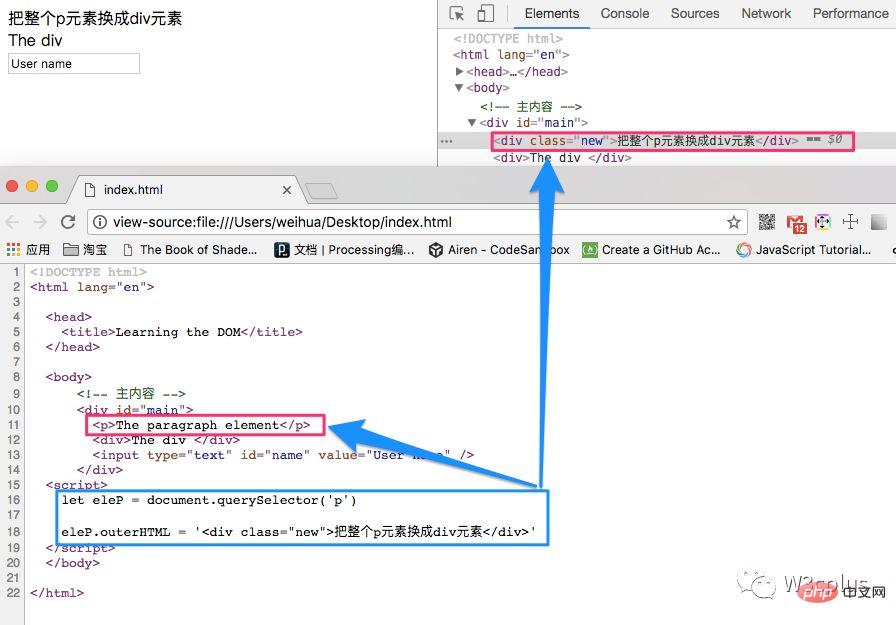Open a new tab button
Screen dimensions: 896x625
pos(321,191)
